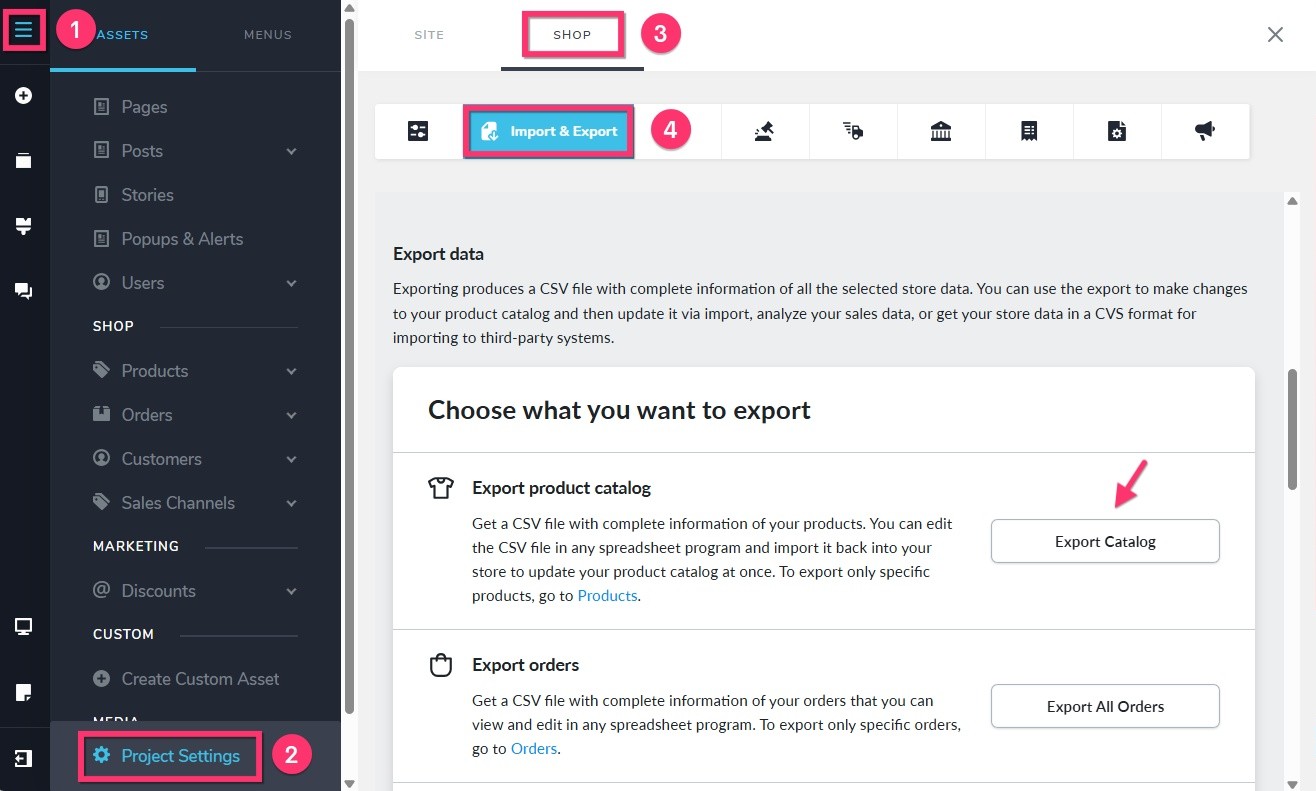Screen dimensions: 1316x791
Task: Switch to the Assets tab
Action: tap(122, 35)
